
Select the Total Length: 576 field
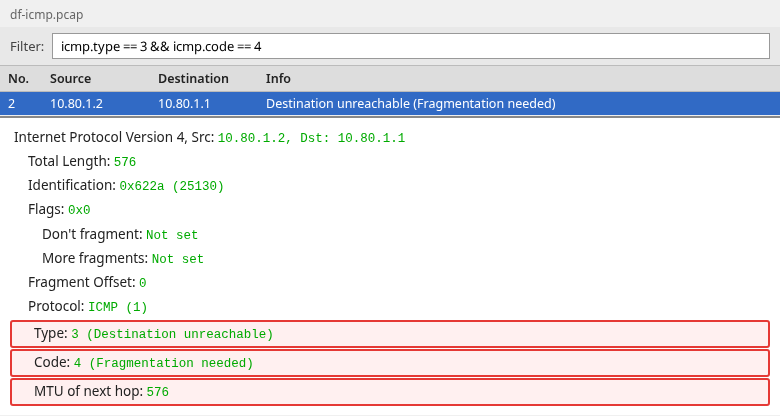(x=82, y=161)
